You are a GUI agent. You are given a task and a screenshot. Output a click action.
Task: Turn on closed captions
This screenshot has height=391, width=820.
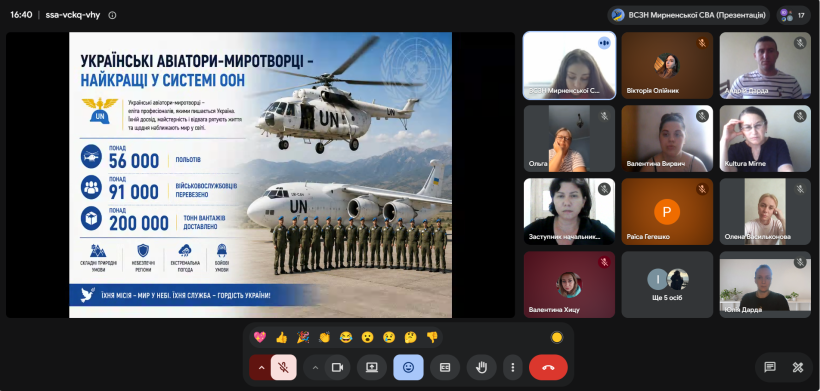[445, 367]
